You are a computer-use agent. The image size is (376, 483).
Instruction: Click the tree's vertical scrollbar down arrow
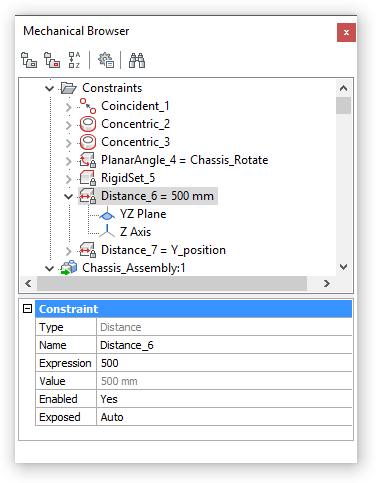tap(343, 267)
